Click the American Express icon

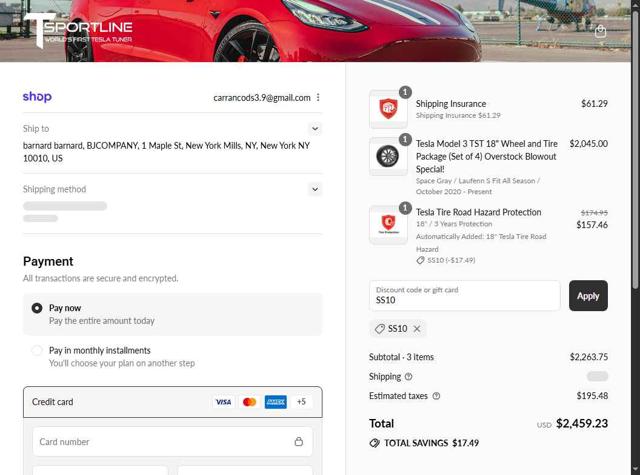point(276,402)
